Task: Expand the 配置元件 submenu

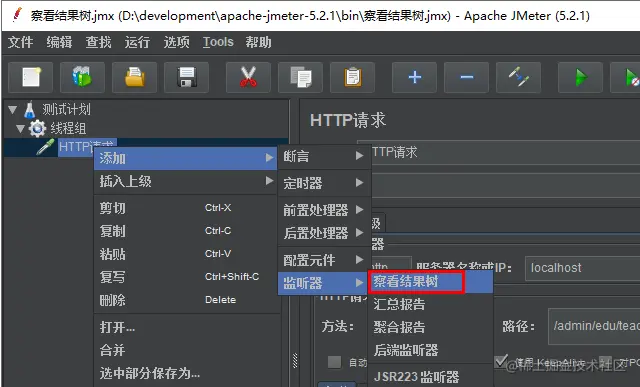Action: click(324, 260)
